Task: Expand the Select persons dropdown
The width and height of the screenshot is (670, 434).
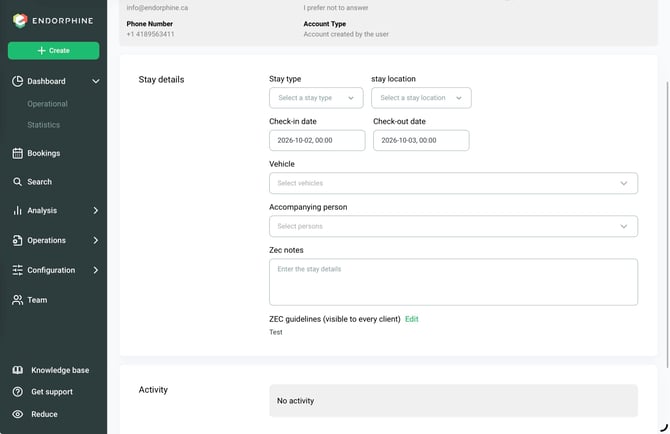Action: [x=453, y=226]
